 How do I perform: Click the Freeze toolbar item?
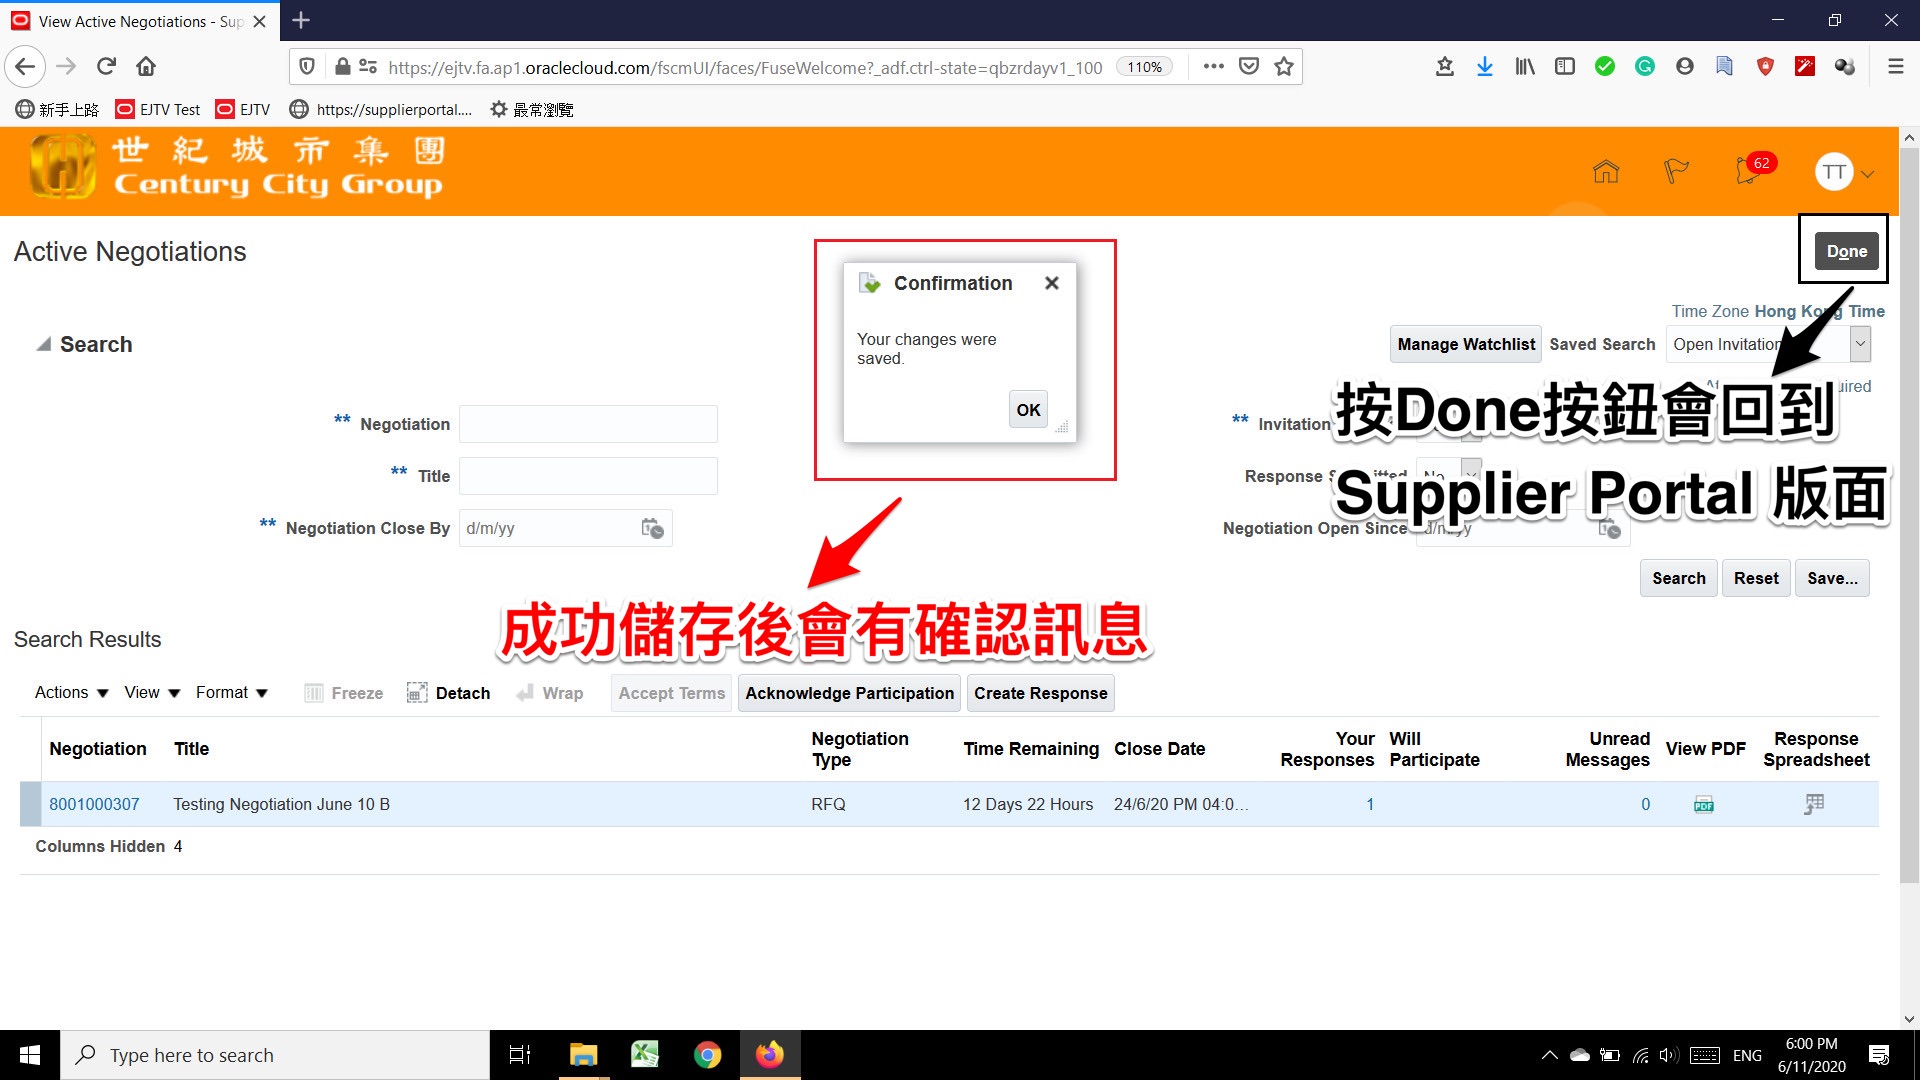point(343,693)
